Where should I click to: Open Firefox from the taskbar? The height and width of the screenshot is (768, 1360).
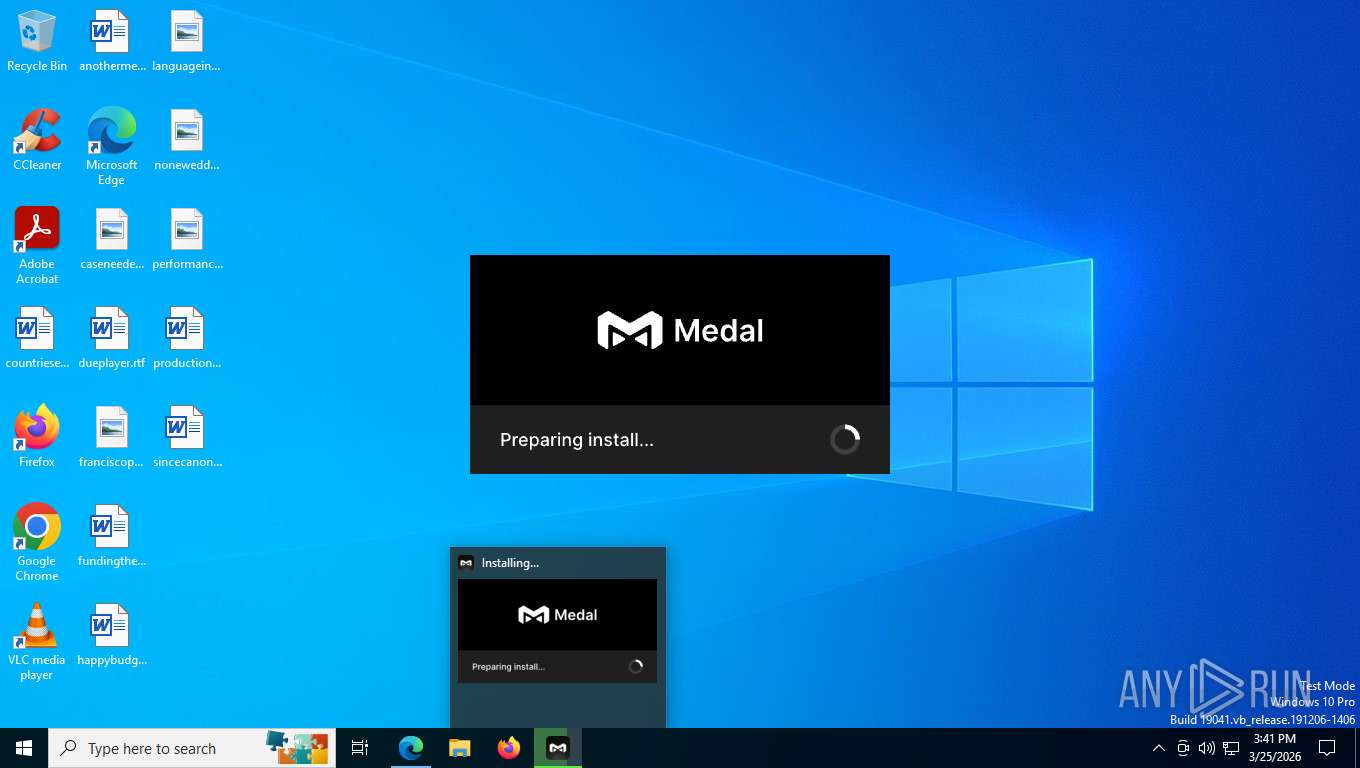[x=509, y=747]
